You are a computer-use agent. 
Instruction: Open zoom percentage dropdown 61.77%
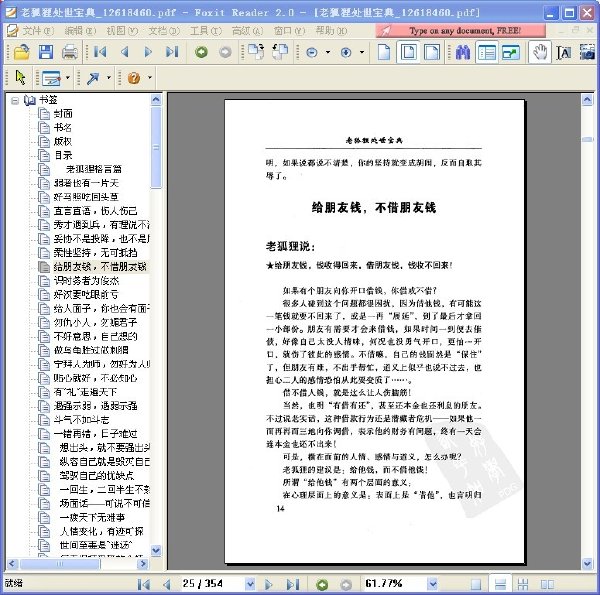coord(432,584)
